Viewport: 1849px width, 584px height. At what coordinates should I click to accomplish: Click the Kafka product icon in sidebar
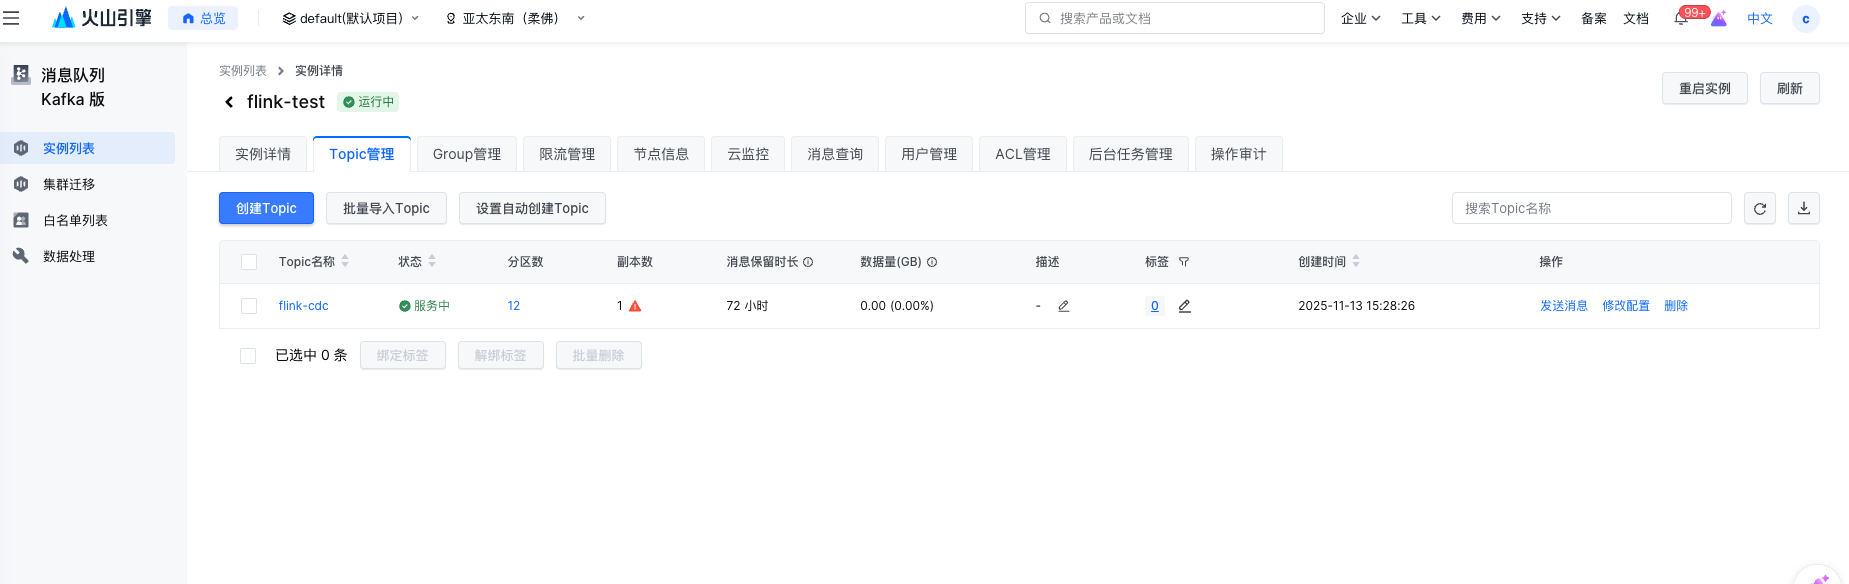pos(20,74)
